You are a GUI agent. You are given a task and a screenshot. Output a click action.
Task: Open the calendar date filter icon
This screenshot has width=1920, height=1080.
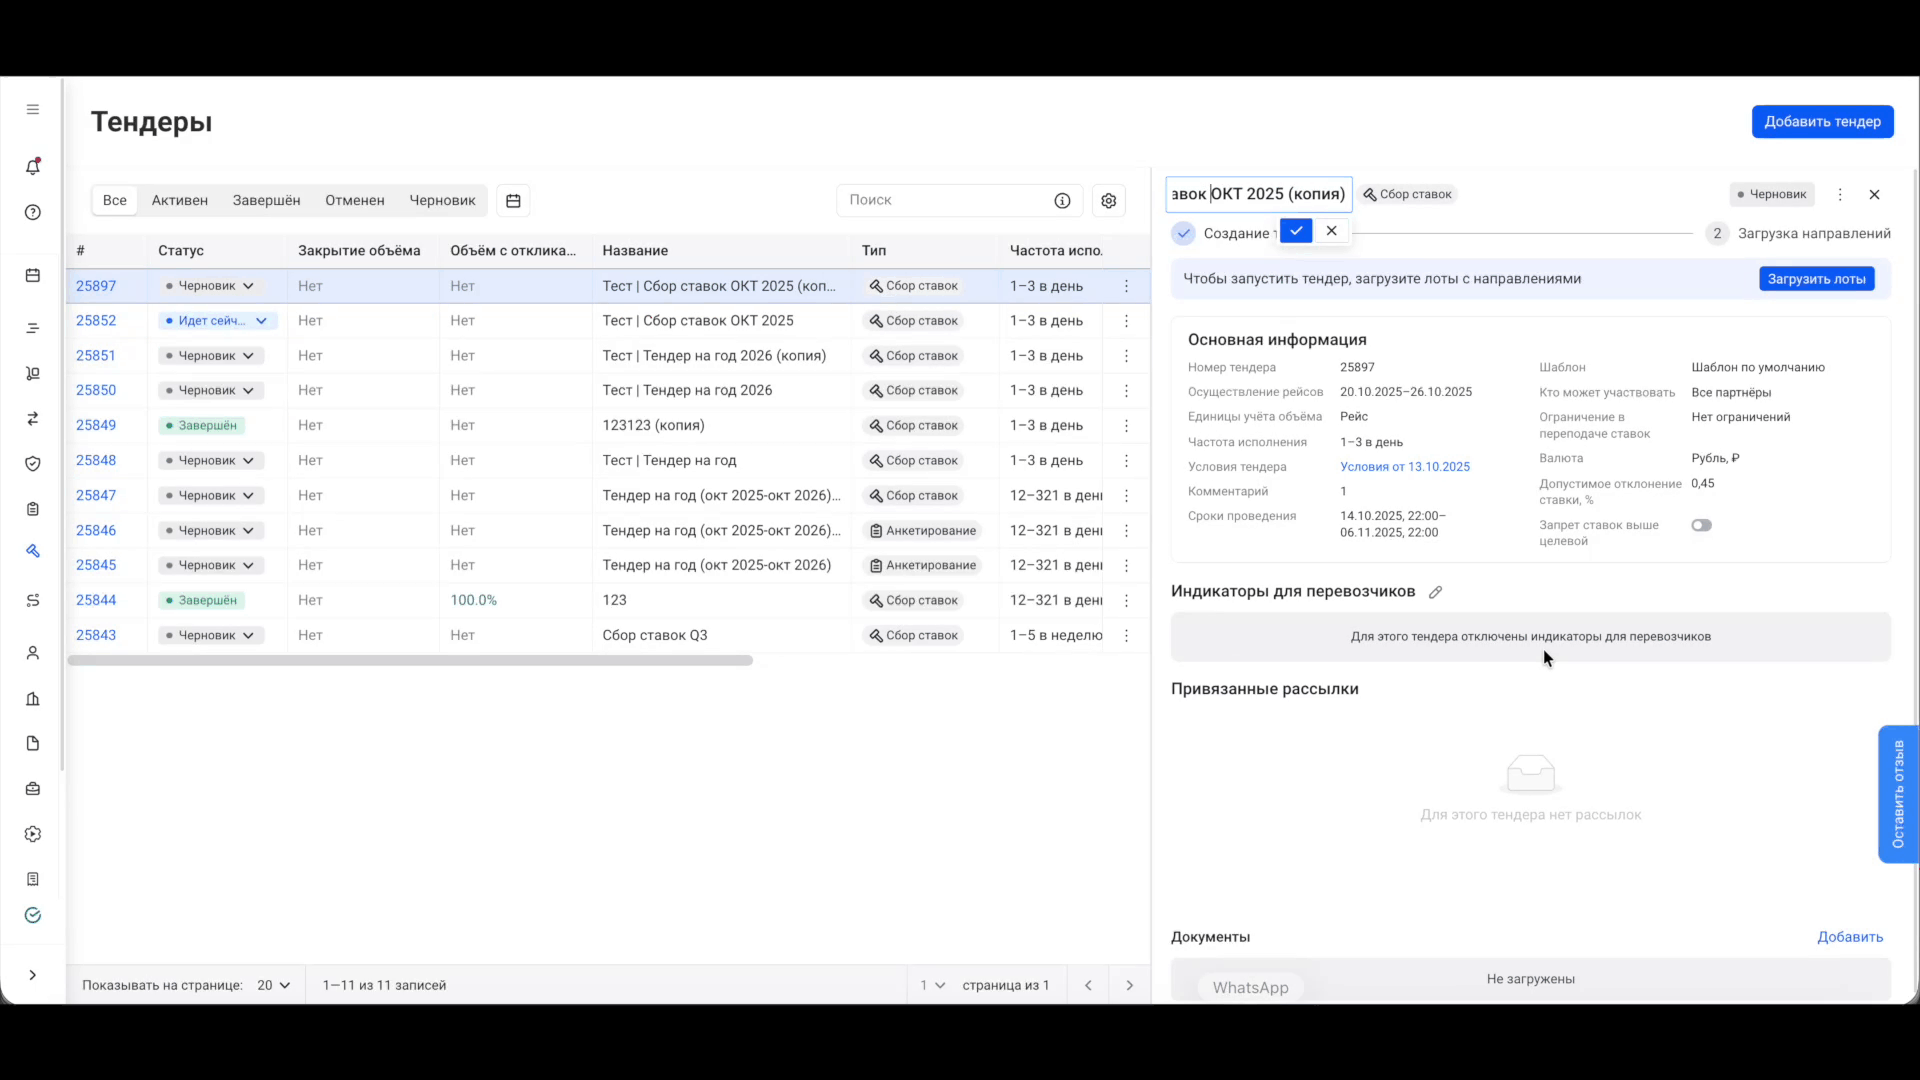click(513, 200)
